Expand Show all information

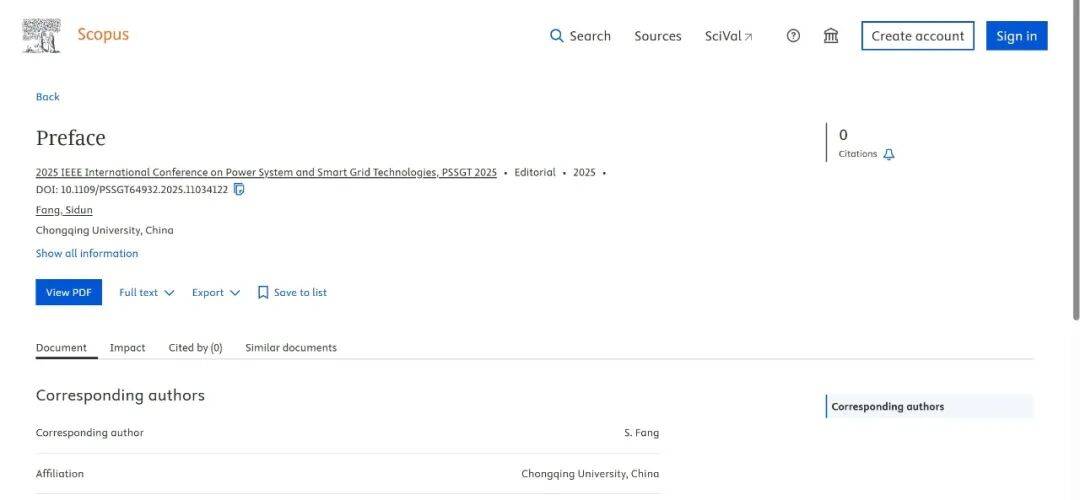[87, 253]
